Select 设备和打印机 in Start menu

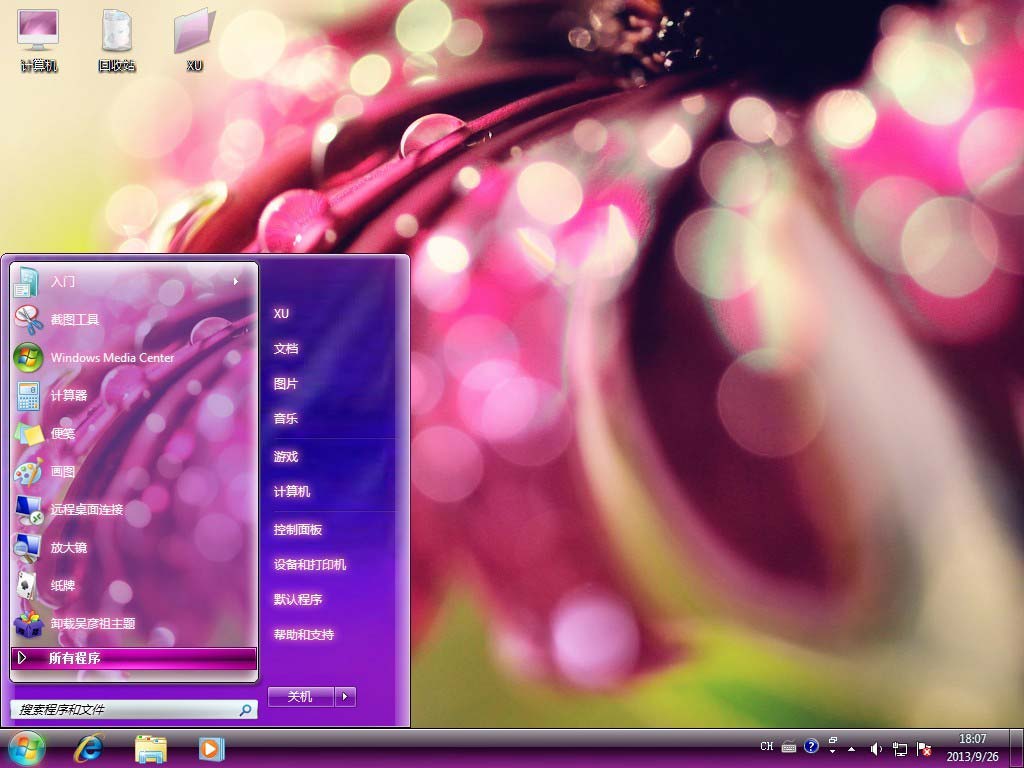(310, 564)
